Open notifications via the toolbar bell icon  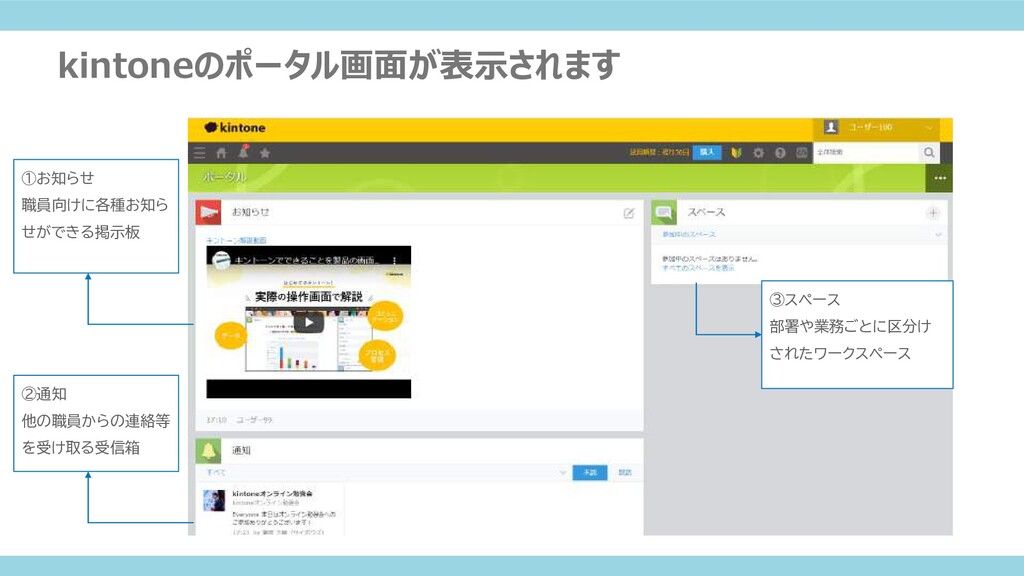tap(244, 152)
